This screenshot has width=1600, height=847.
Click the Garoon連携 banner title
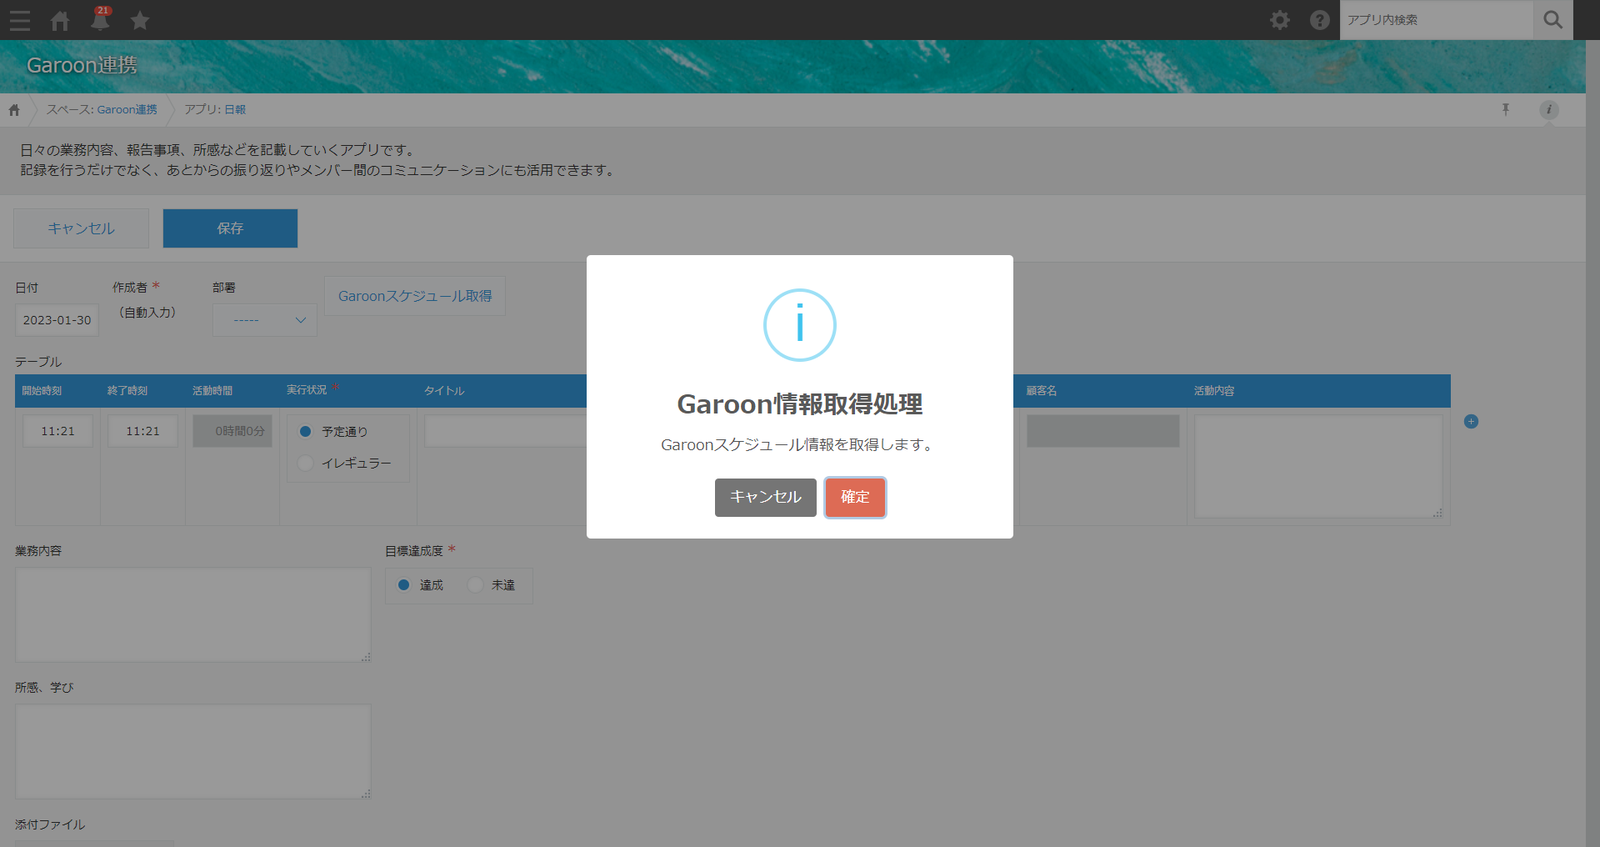[x=82, y=66]
